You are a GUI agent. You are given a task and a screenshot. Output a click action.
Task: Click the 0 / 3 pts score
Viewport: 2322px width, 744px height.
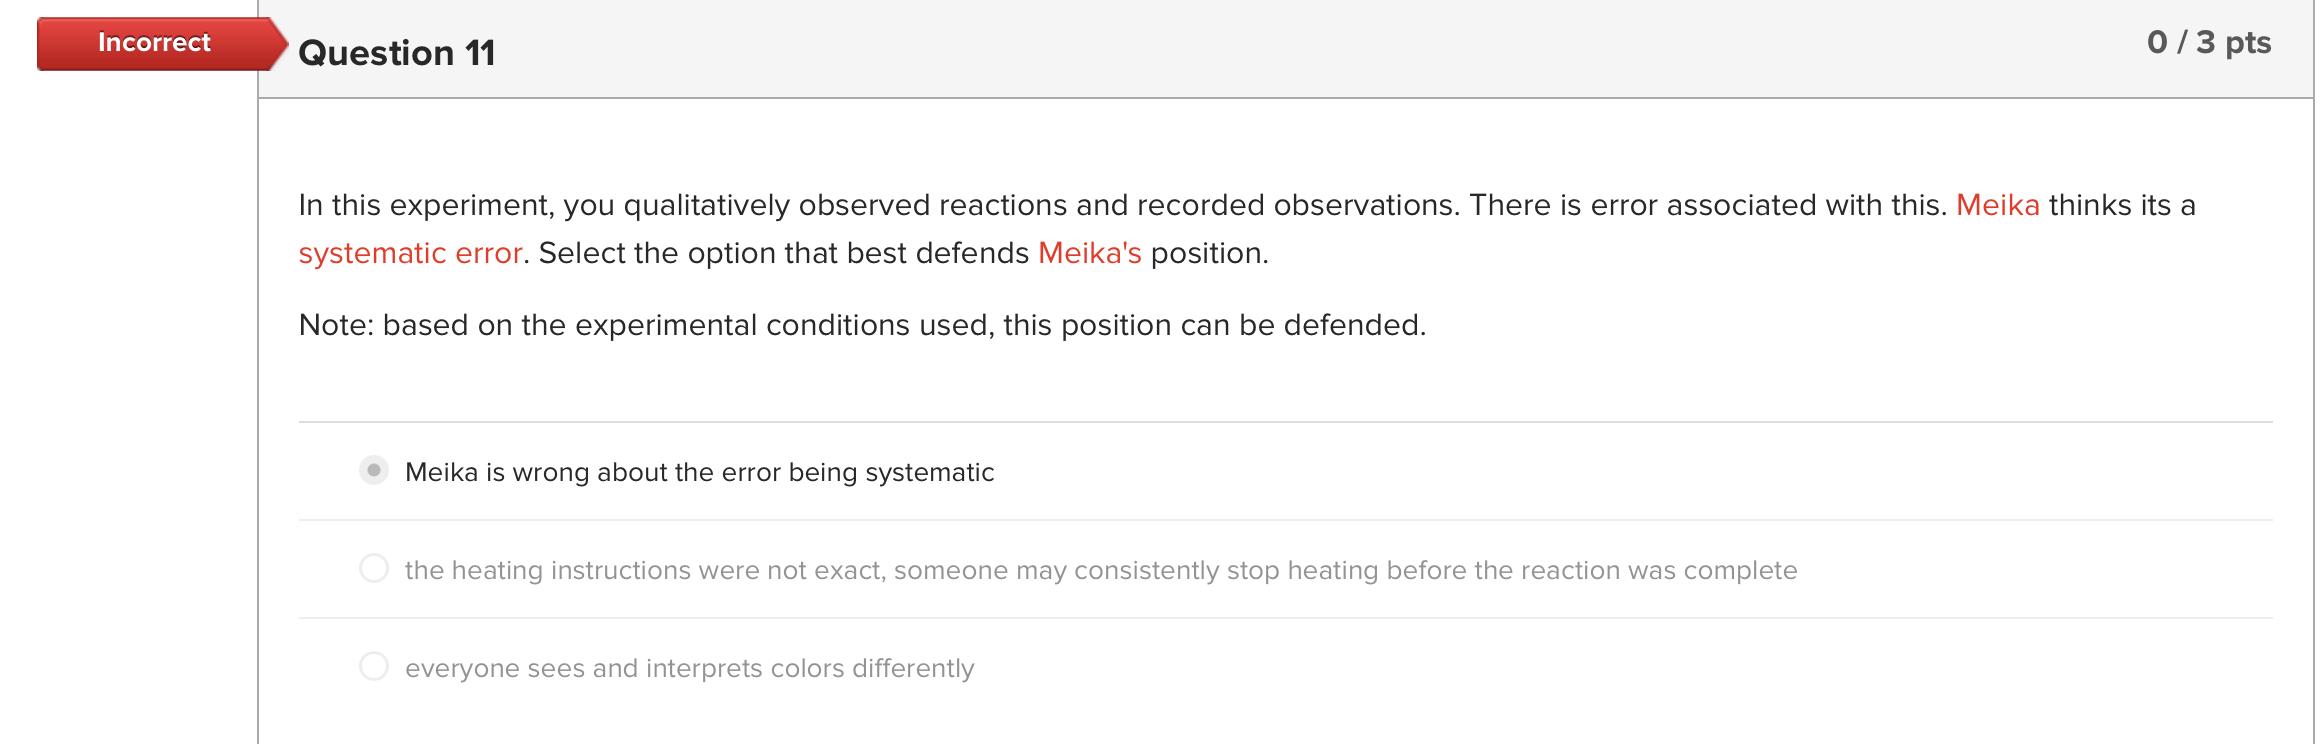[2208, 43]
